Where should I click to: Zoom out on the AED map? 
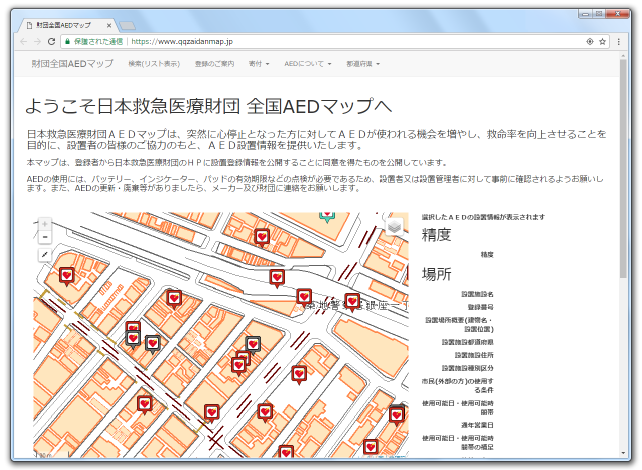click(x=44, y=237)
